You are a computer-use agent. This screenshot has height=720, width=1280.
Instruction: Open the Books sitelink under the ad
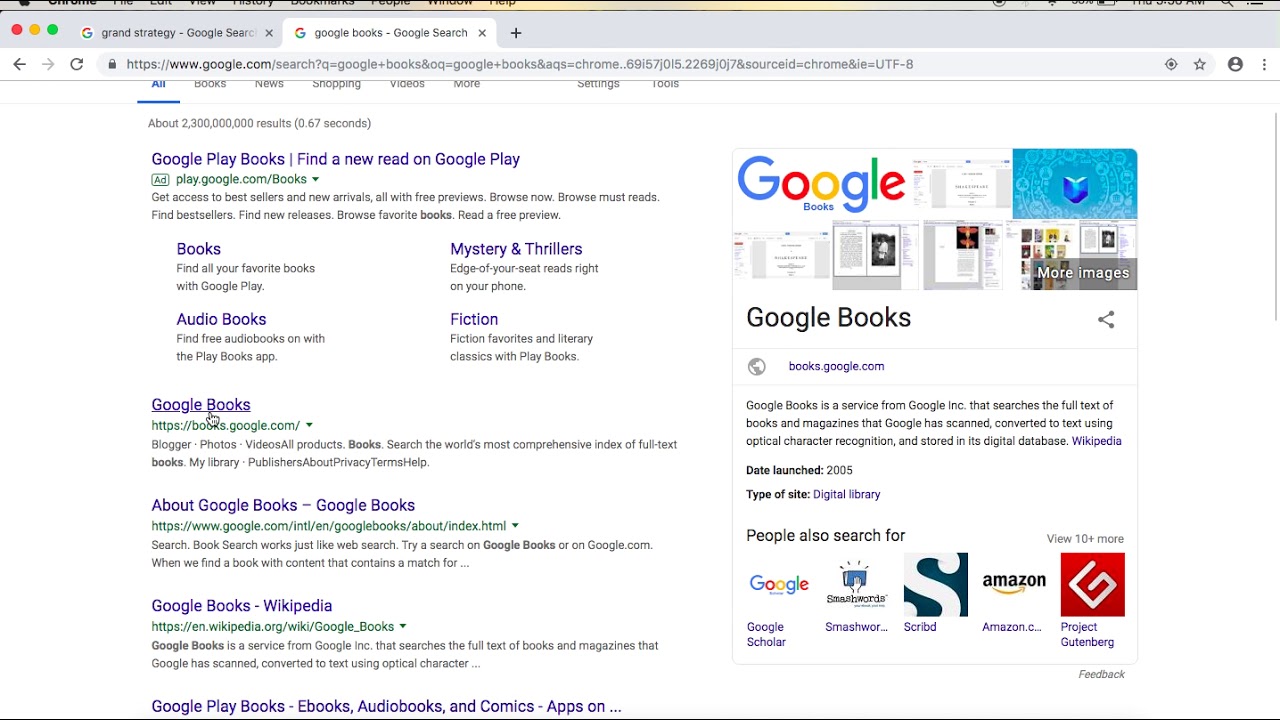click(199, 249)
